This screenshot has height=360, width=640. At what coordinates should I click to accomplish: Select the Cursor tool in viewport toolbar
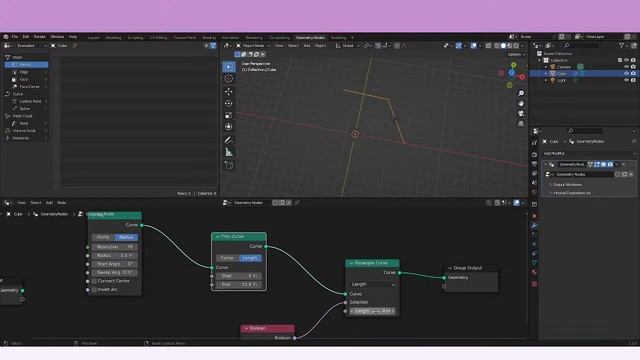point(229,78)
